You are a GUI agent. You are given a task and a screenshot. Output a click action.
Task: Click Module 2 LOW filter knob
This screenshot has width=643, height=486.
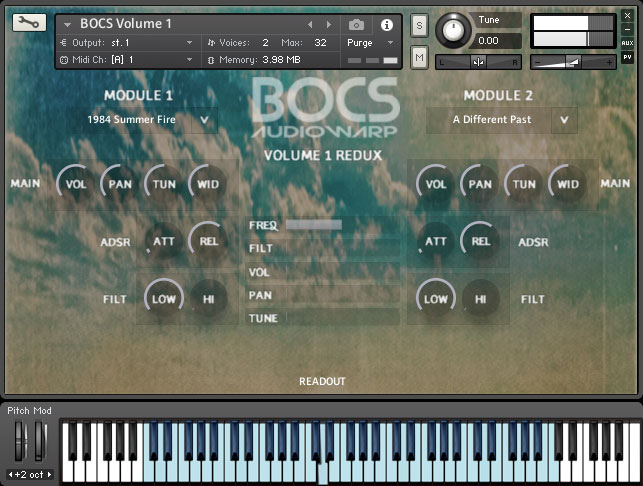click(436, 299)
